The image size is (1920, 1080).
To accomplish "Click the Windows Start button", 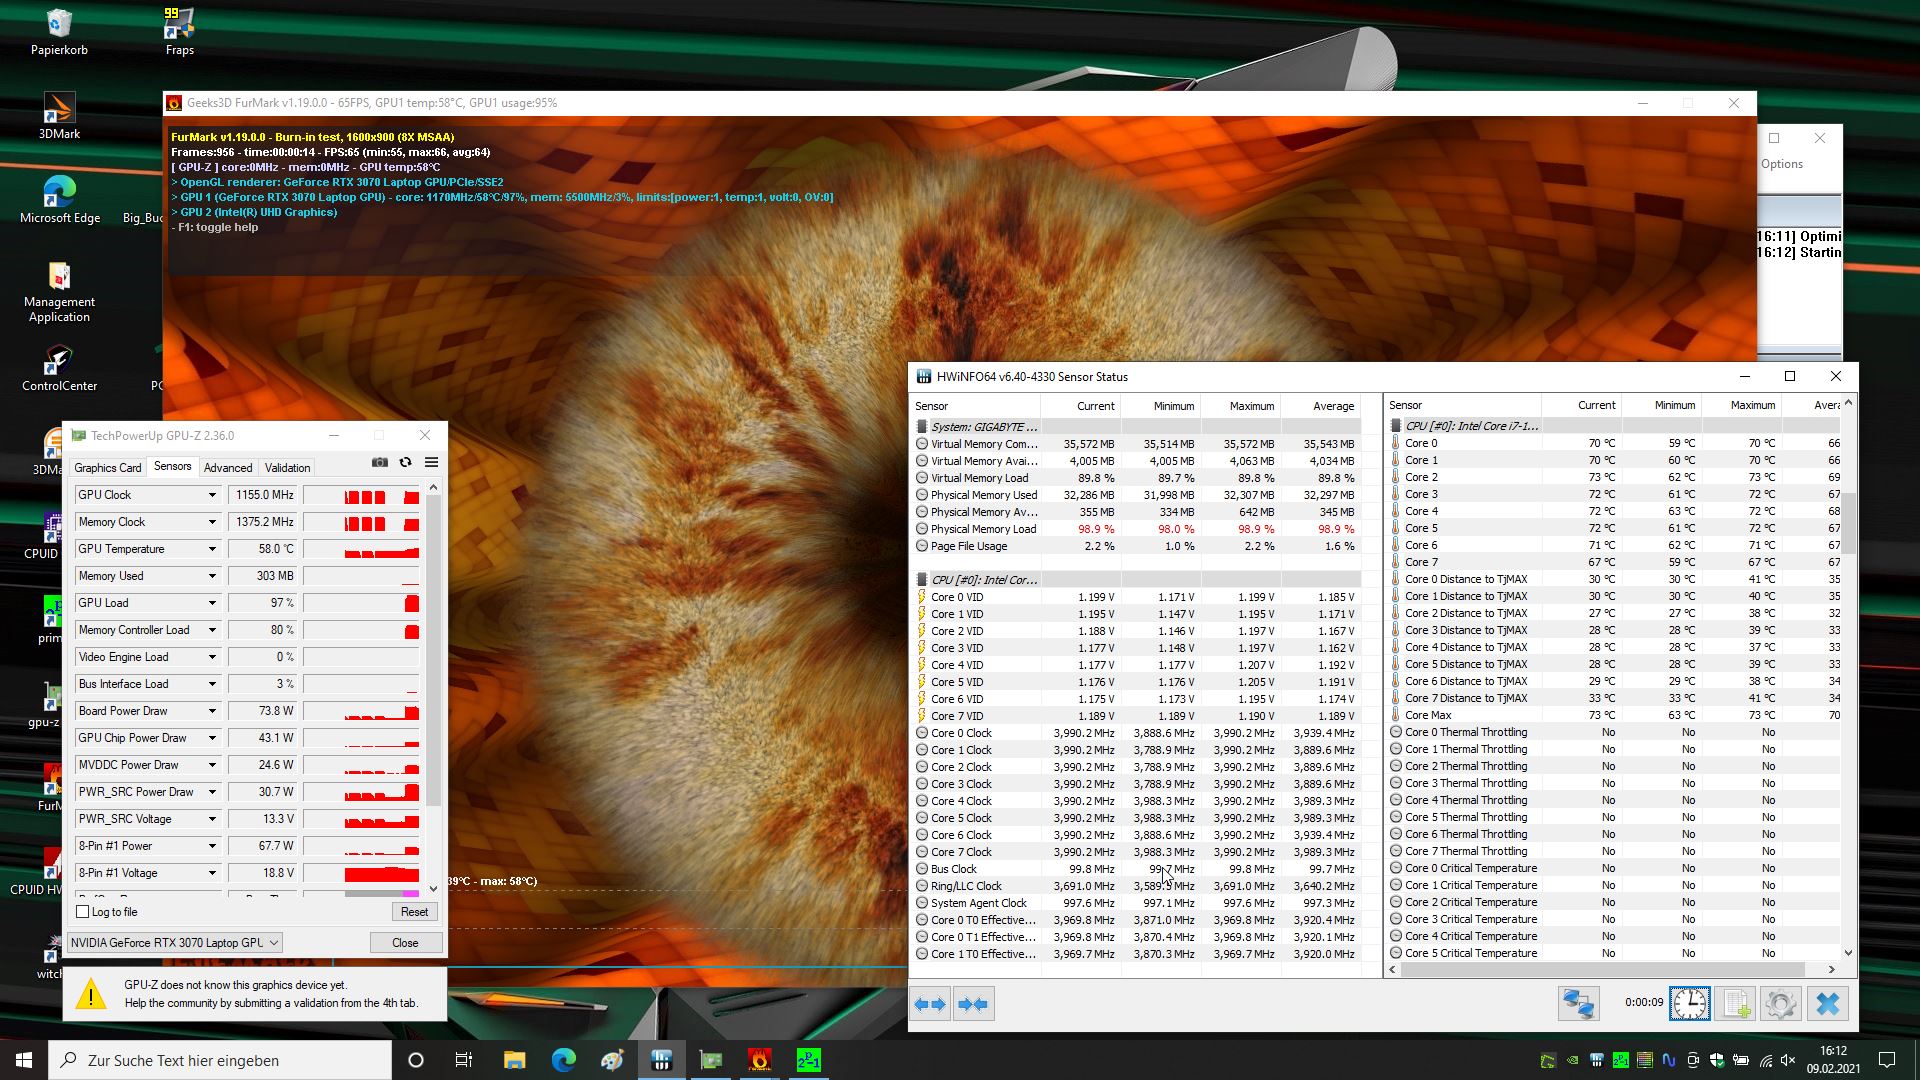I will tap(24, 1060).
